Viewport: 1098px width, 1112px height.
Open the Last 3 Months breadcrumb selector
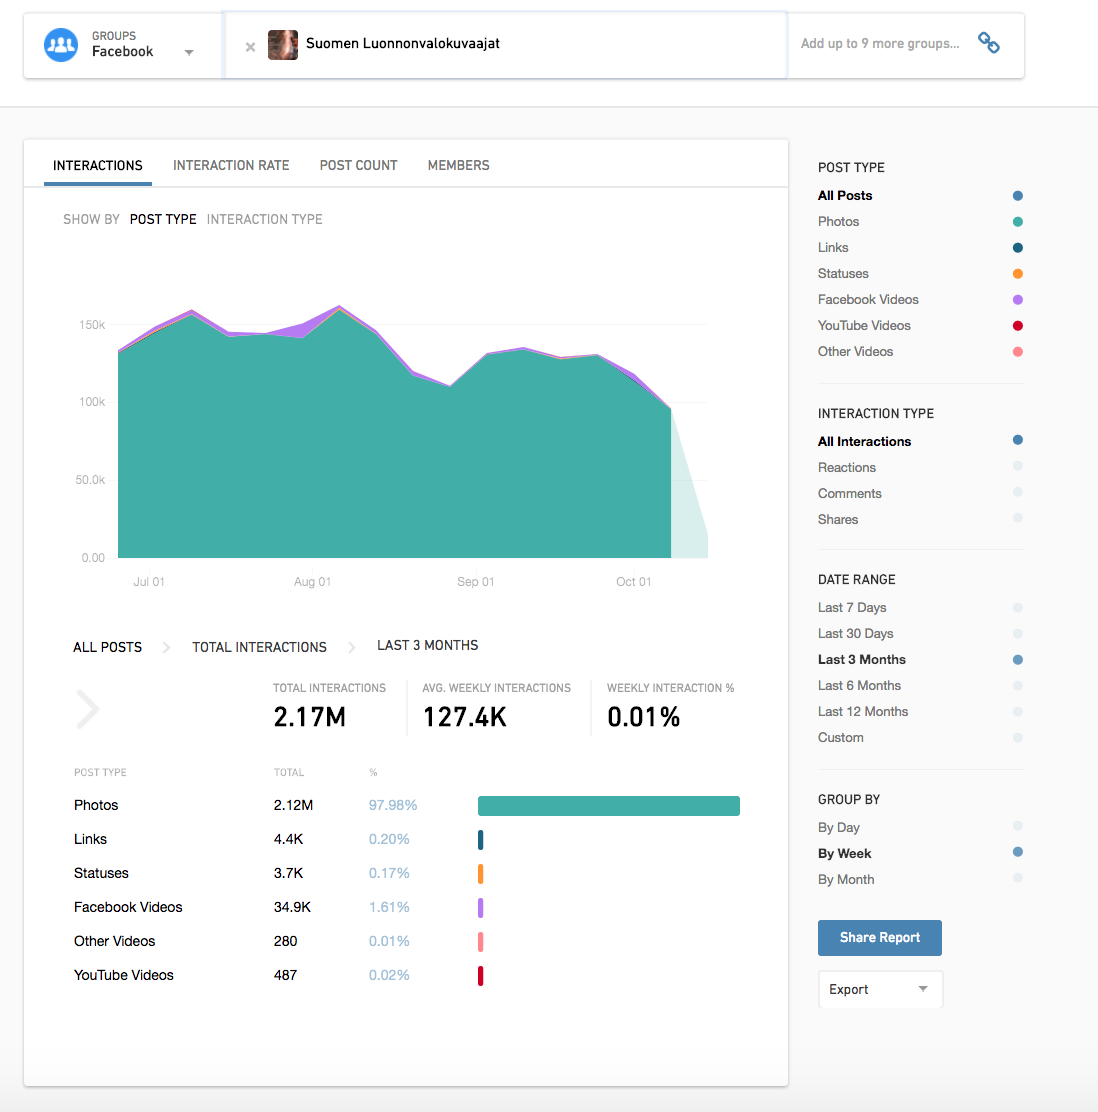coord(427,646)
